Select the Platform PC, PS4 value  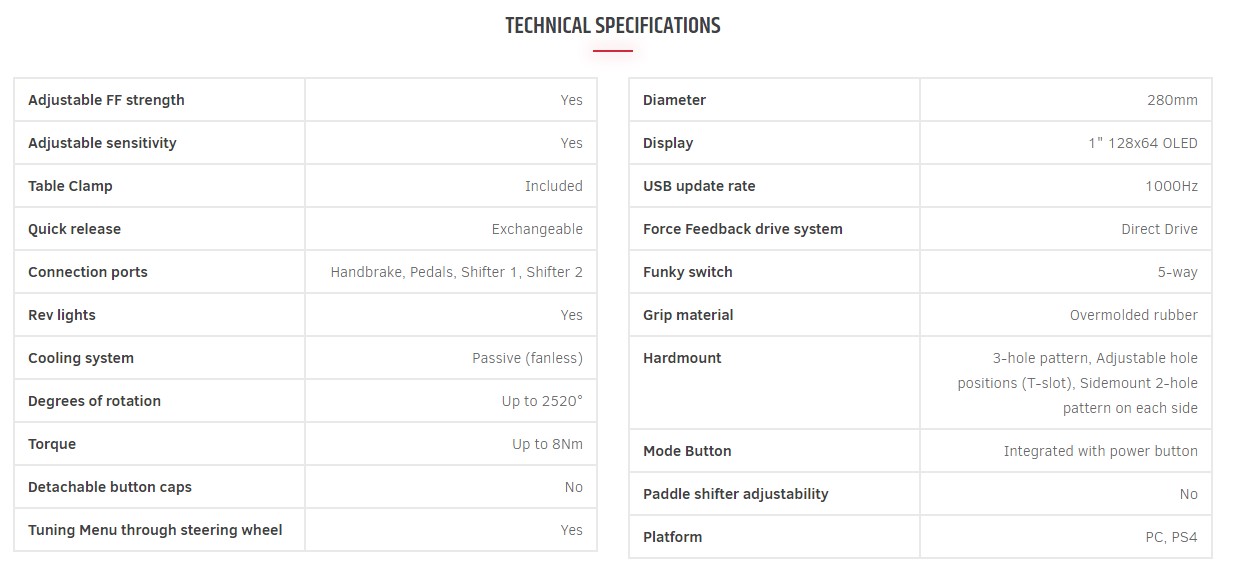click(1172, 537)
